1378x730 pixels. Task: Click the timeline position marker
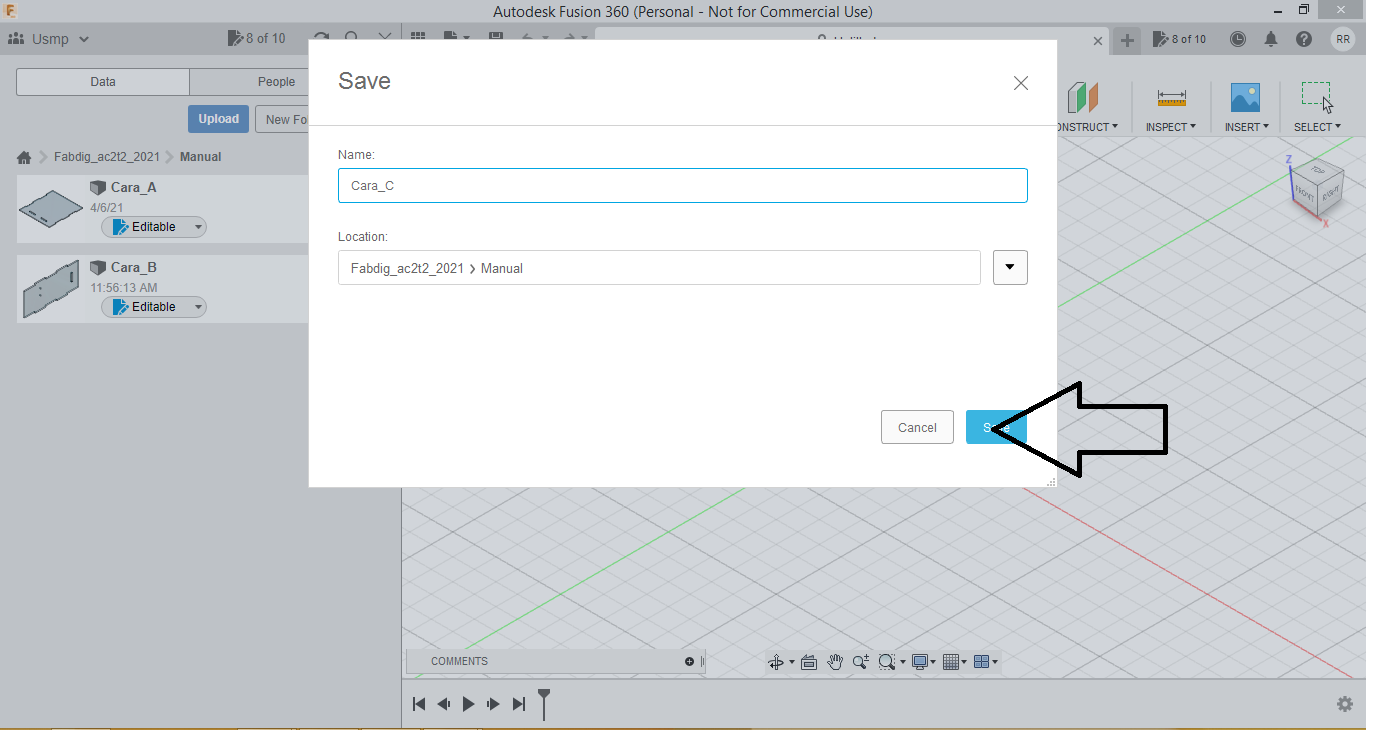(x=544, y=703)
